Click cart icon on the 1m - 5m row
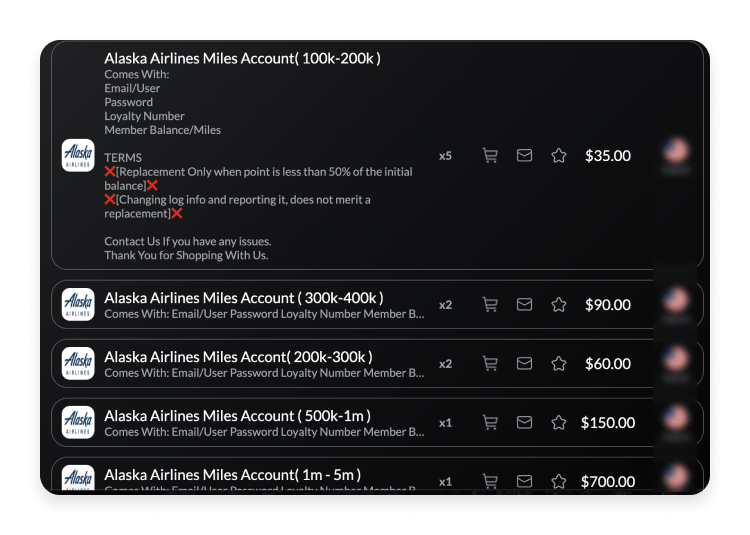Screen dimensions: 750x535 point(490,481)
